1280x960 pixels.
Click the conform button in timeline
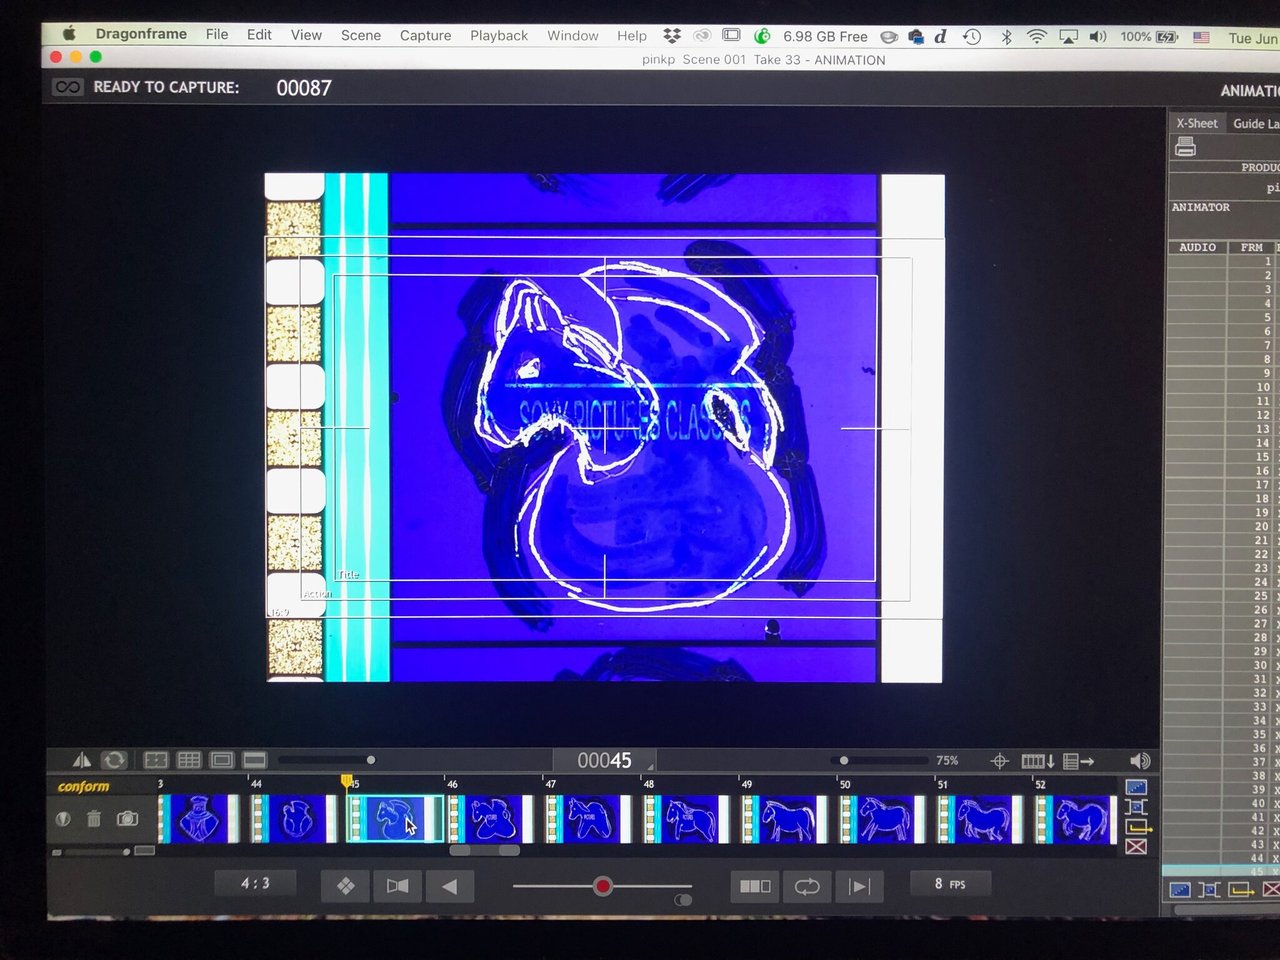[x=84, y=787]
